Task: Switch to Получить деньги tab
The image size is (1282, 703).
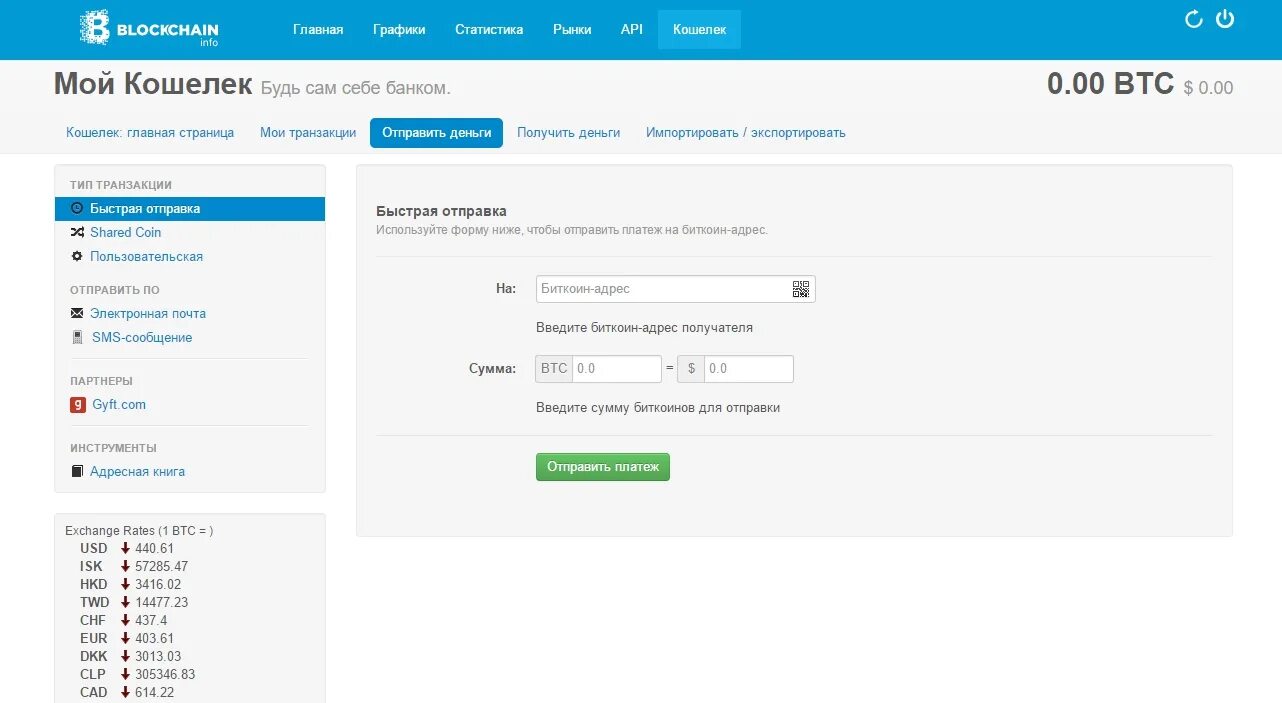Action: 568,132
